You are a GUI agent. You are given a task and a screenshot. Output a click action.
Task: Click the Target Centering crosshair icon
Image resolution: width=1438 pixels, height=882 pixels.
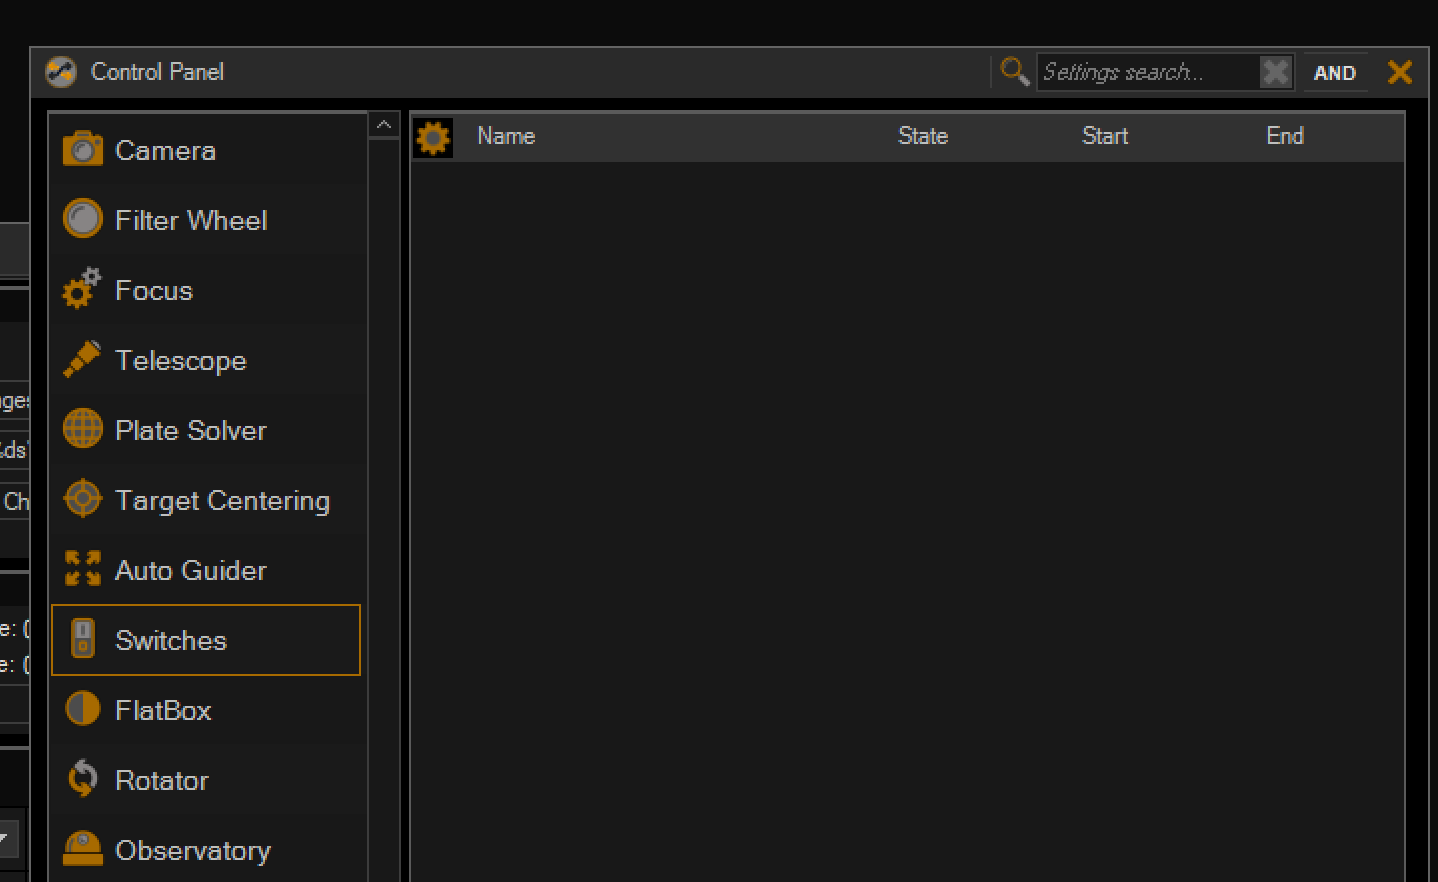82,498
